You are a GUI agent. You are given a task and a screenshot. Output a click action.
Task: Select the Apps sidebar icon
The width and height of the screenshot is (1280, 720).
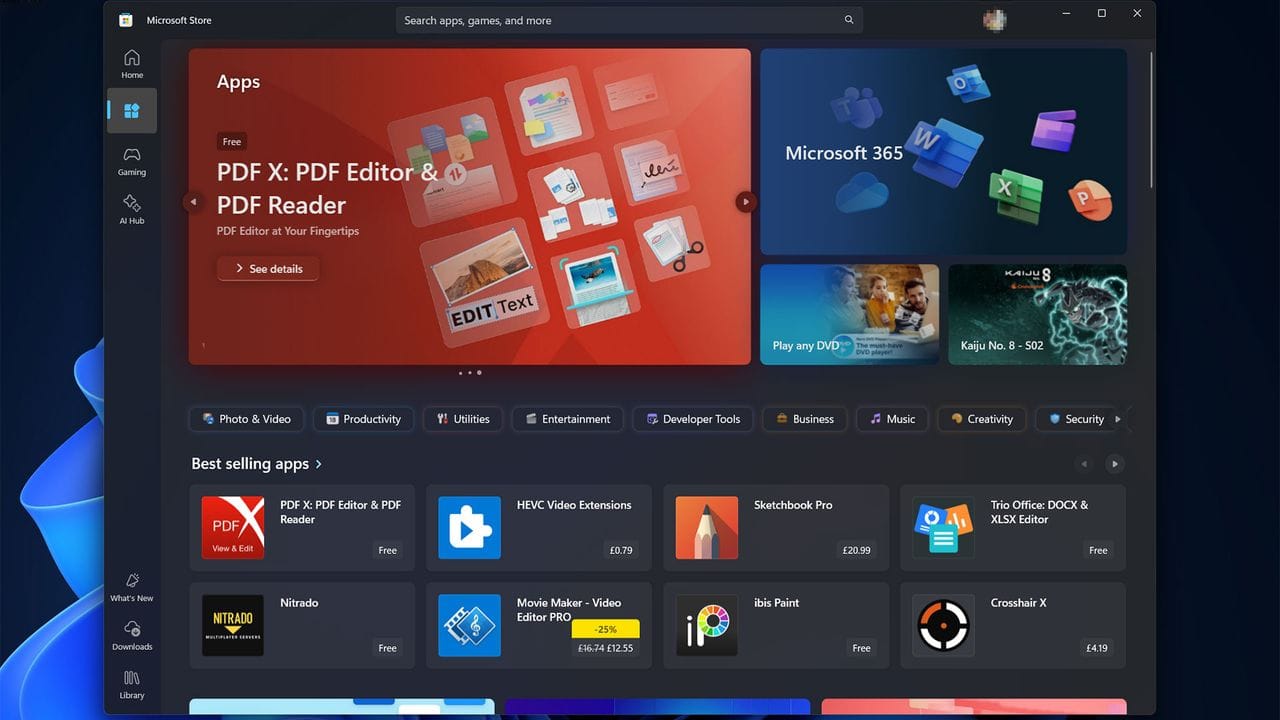[131, 111]
